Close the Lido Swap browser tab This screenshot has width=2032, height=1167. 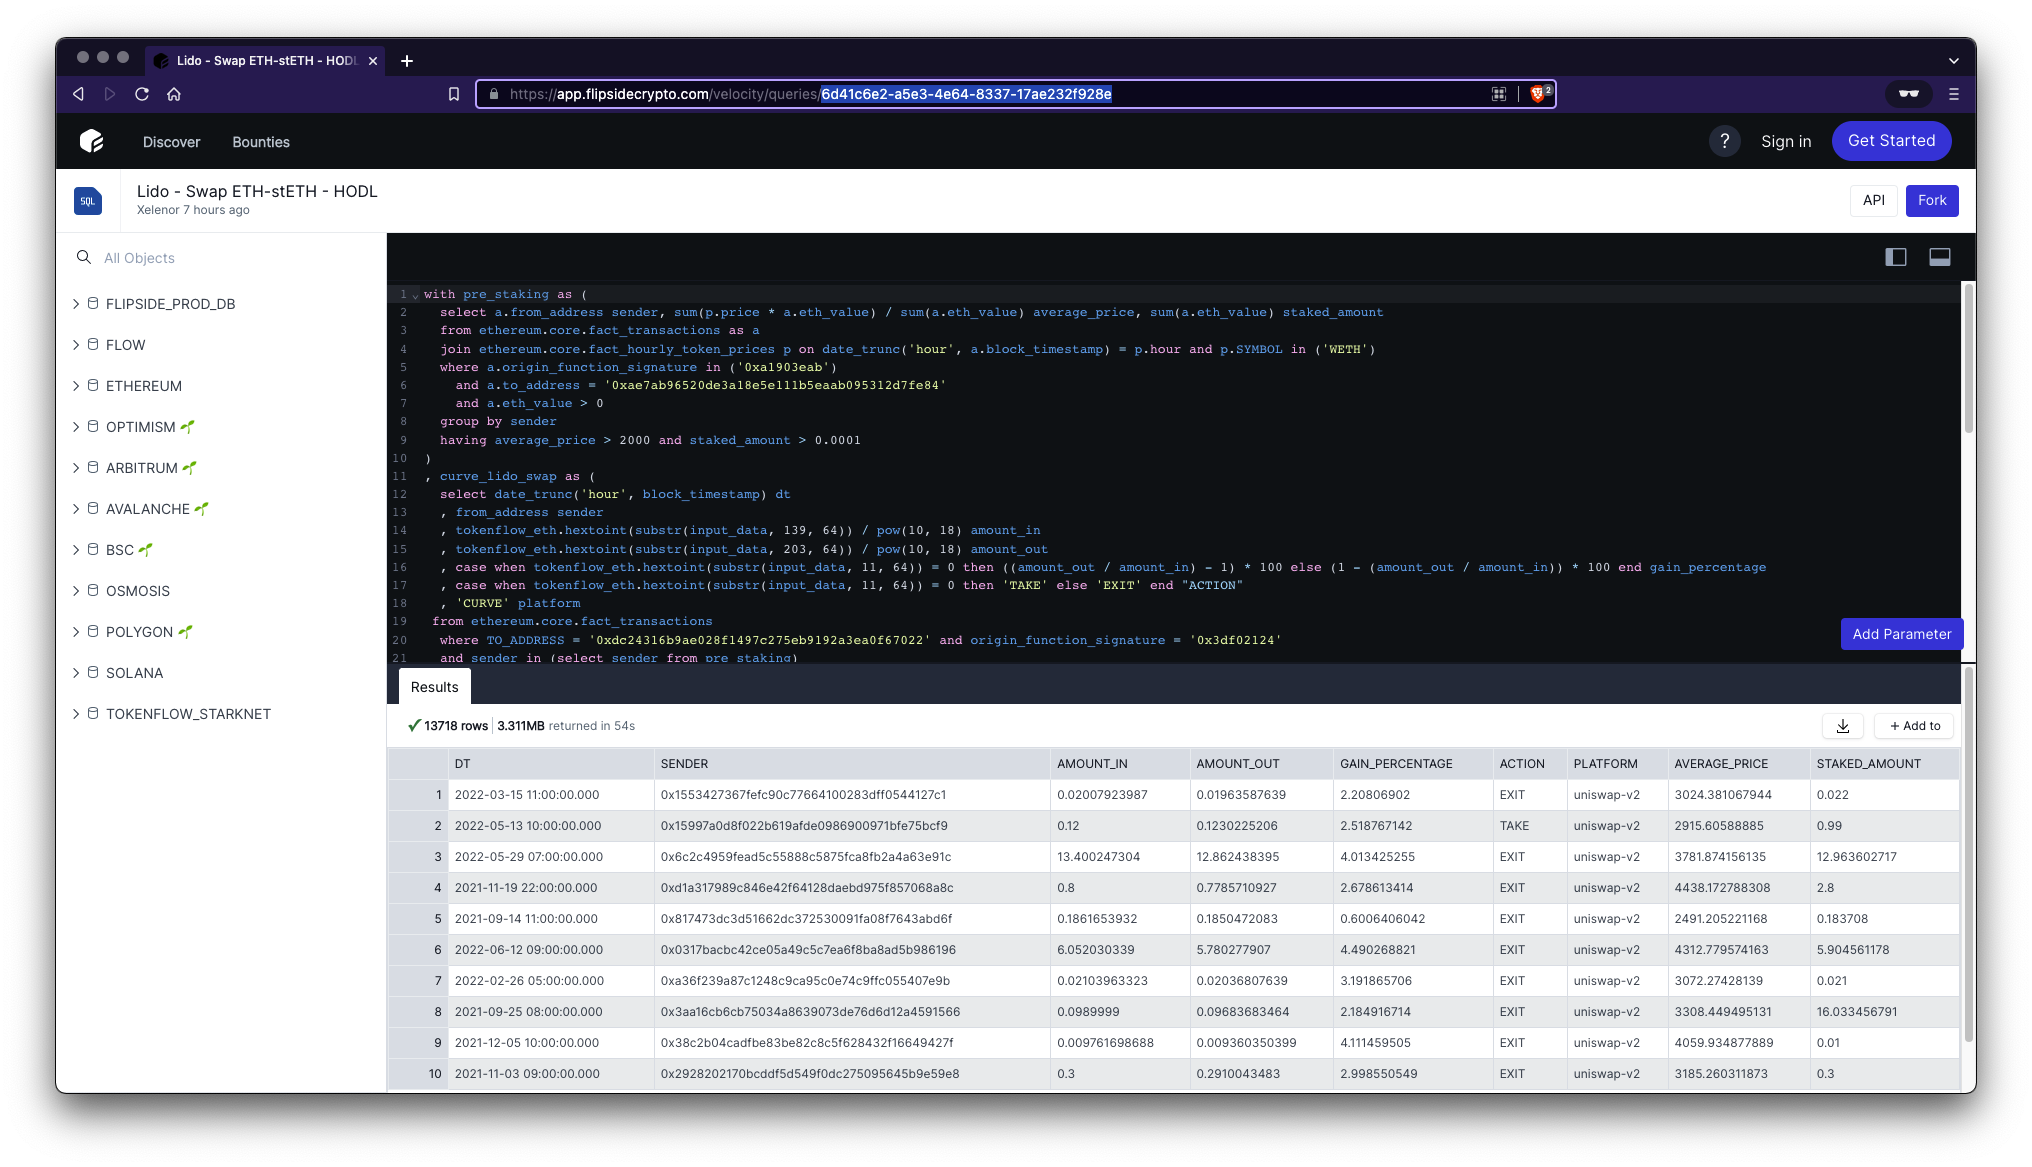pos(373,61)
